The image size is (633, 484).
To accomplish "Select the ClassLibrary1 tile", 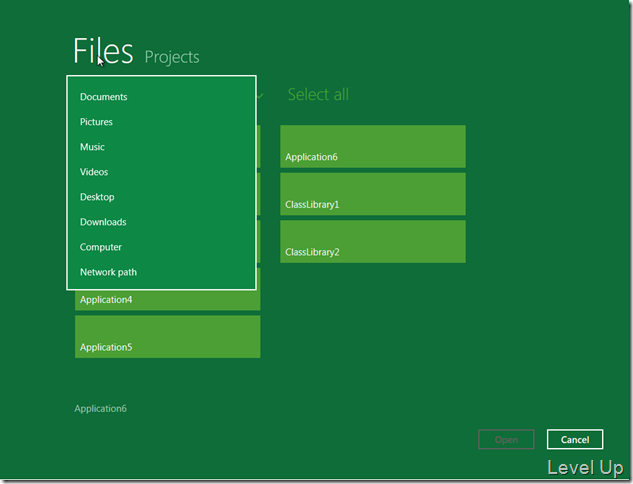I will 373,194.
